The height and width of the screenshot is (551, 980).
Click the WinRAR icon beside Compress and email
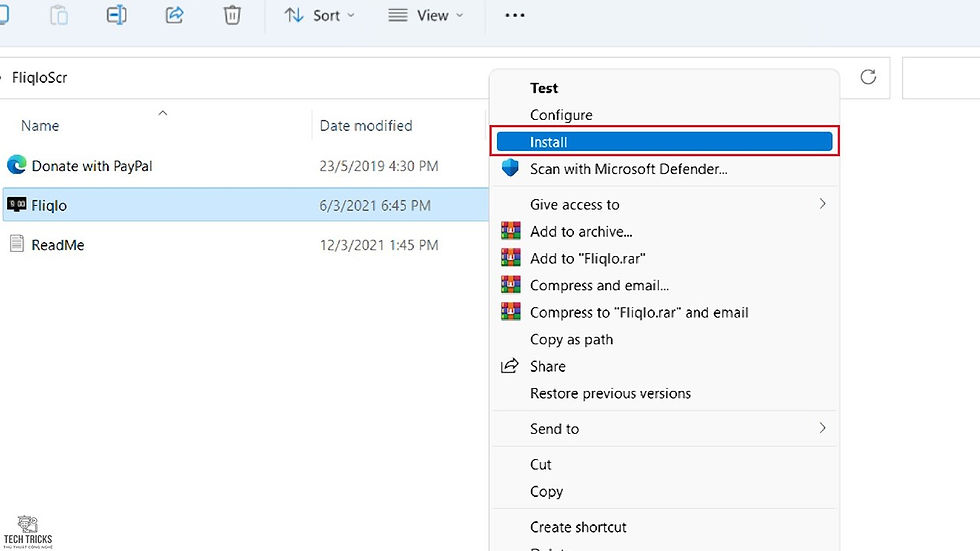point(511,284)
